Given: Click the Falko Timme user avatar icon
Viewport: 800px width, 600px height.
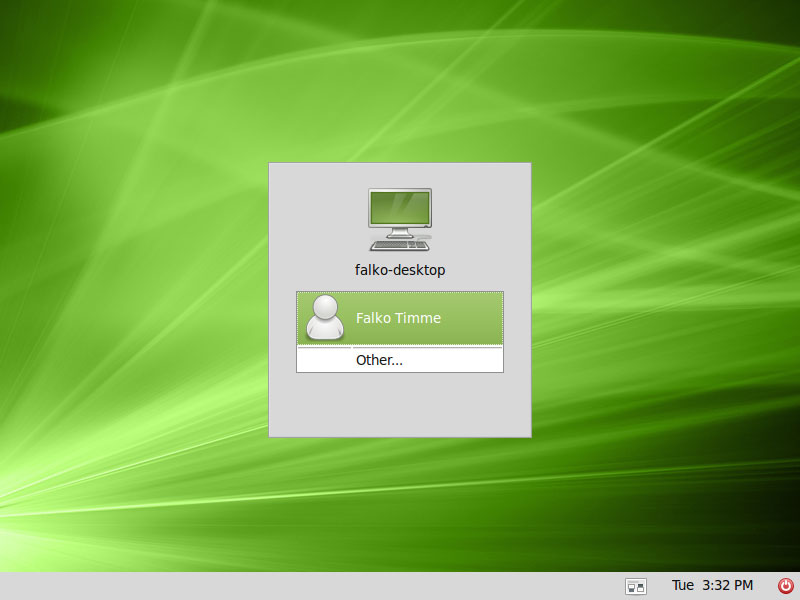Looking at the screenshot, I should [324, 317].
